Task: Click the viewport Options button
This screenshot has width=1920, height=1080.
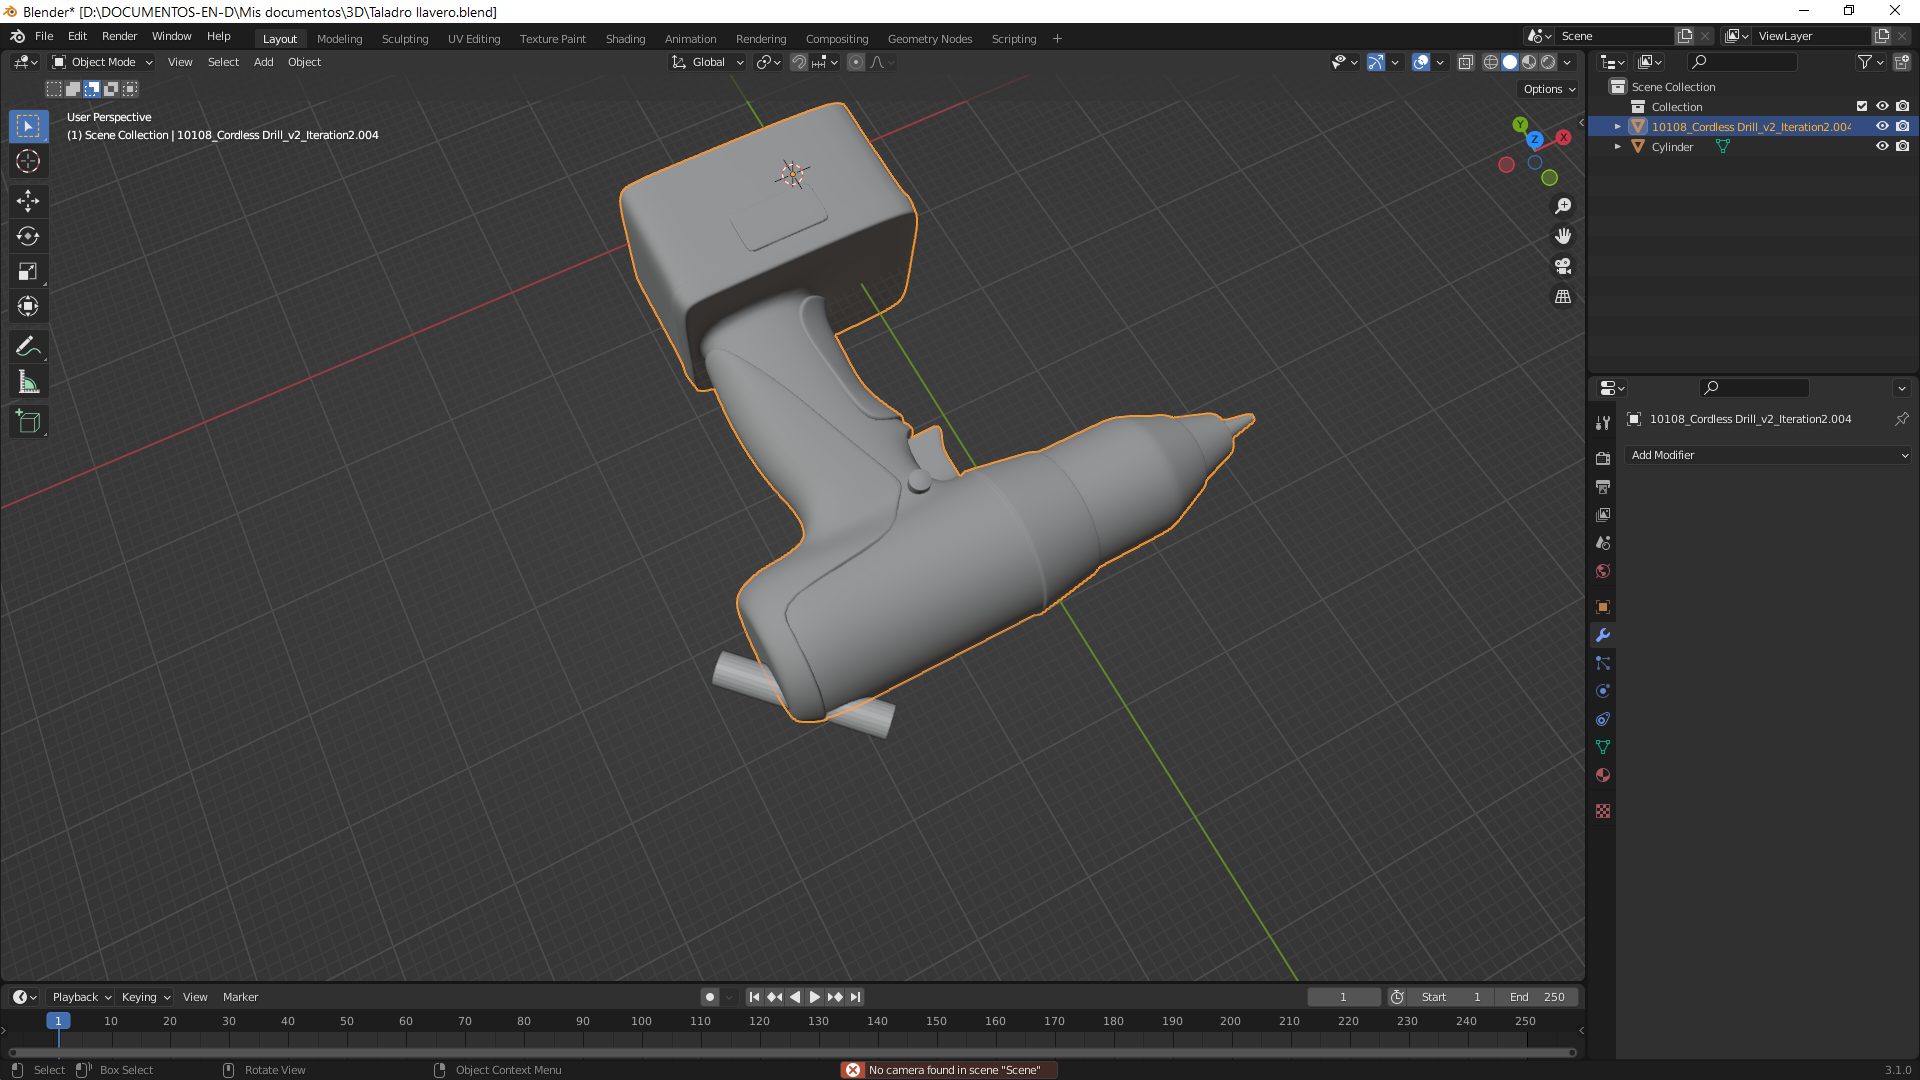Action: pos(1548,89)
